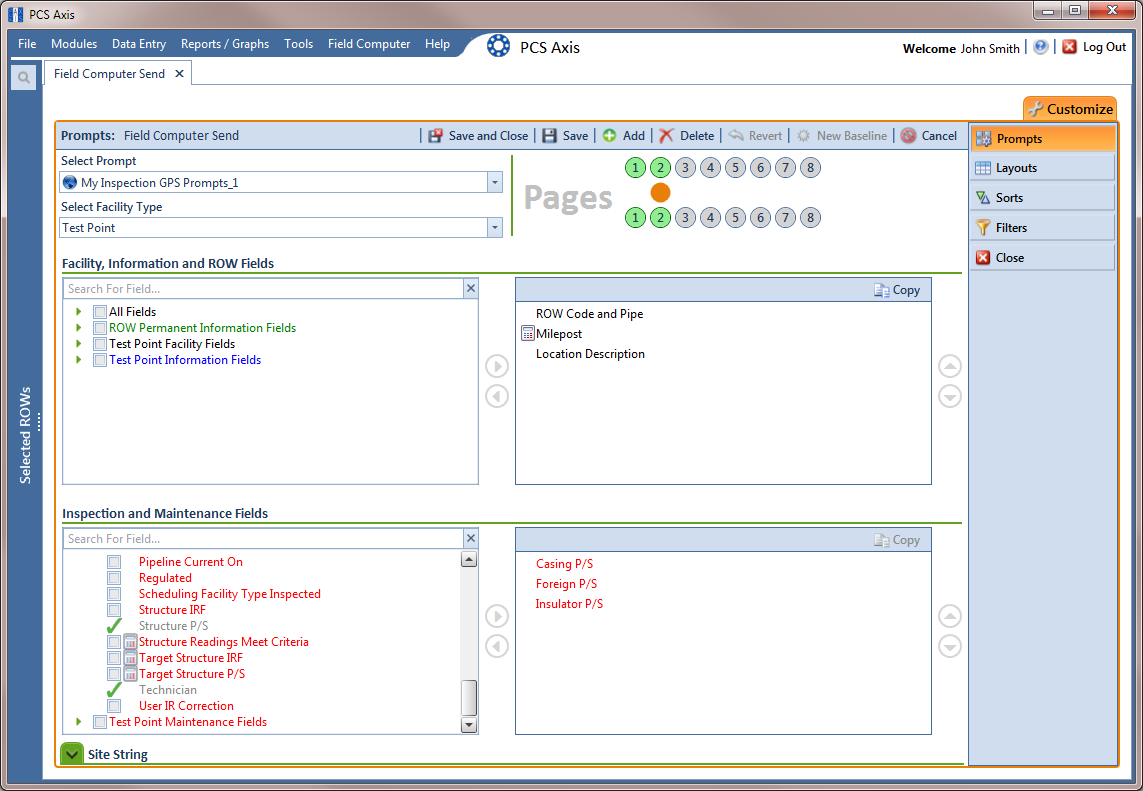Check the User IR Correction checkbox

(x=114, y=706)
